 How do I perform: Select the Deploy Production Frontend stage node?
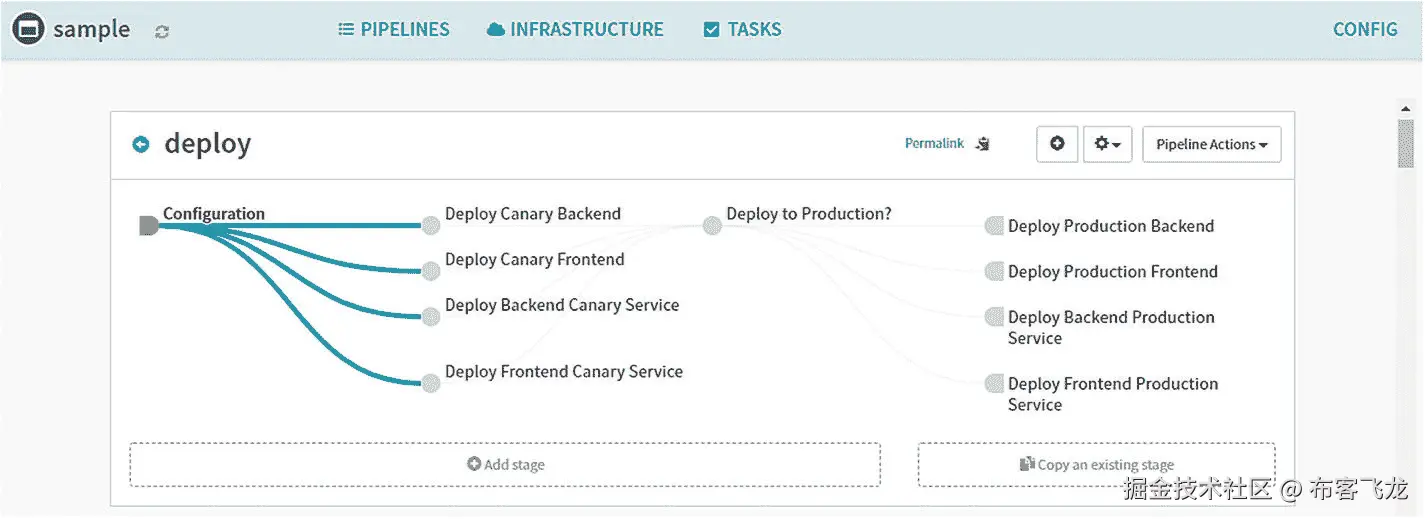994,271
